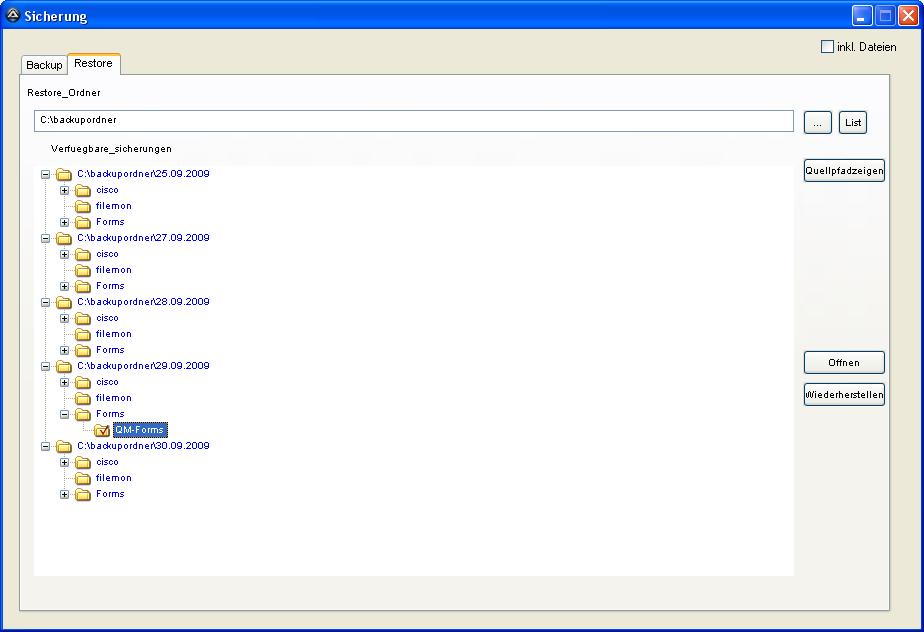Select the Restore tab
Viewport: 924px width, 632px height.
click(93, 64)
